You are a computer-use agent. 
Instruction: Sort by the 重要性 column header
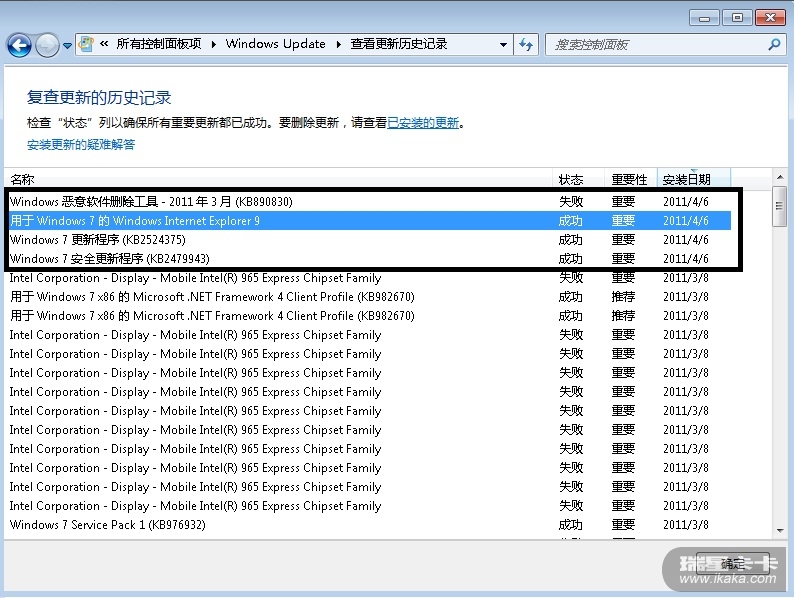[630, 179]
